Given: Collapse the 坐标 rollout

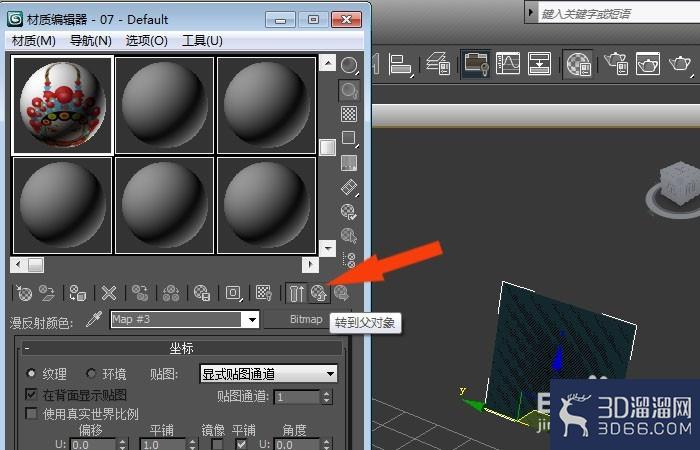Looking at the screenshot, I should click(181, 348).
